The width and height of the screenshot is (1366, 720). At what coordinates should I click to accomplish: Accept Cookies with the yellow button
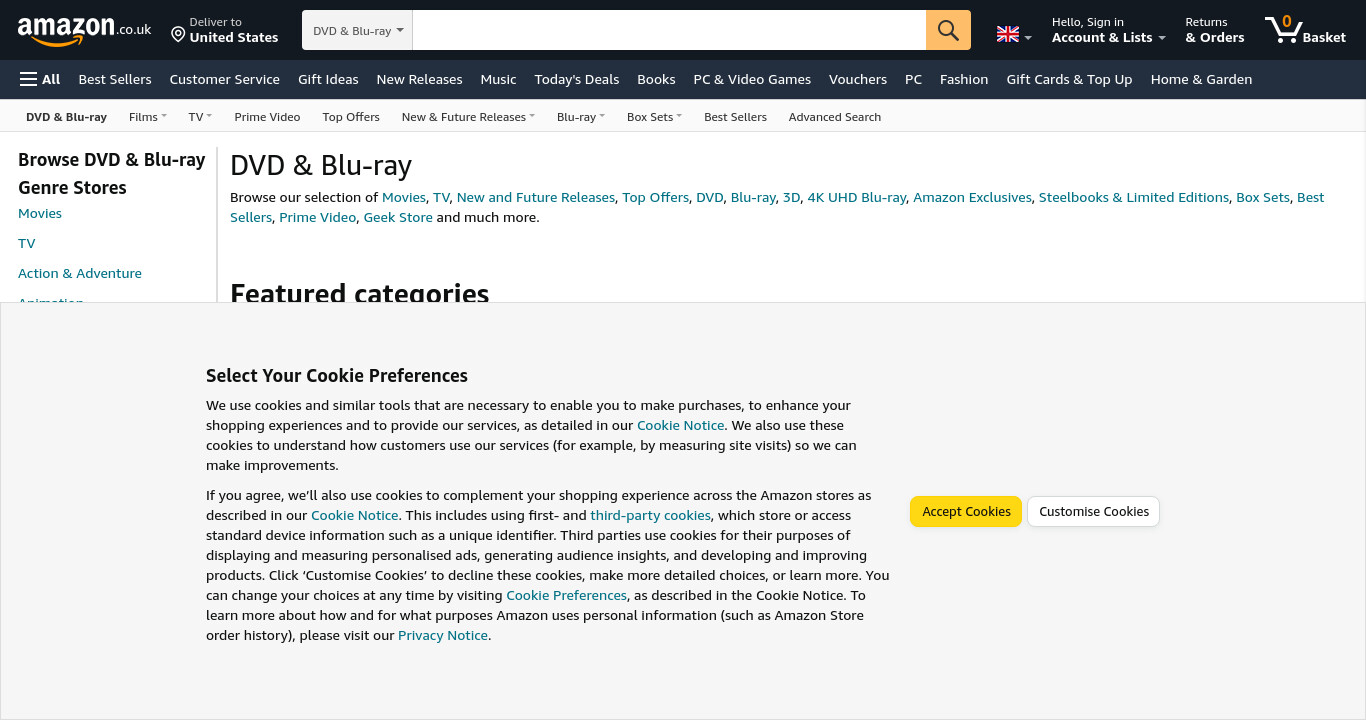[x=966, y=511]
